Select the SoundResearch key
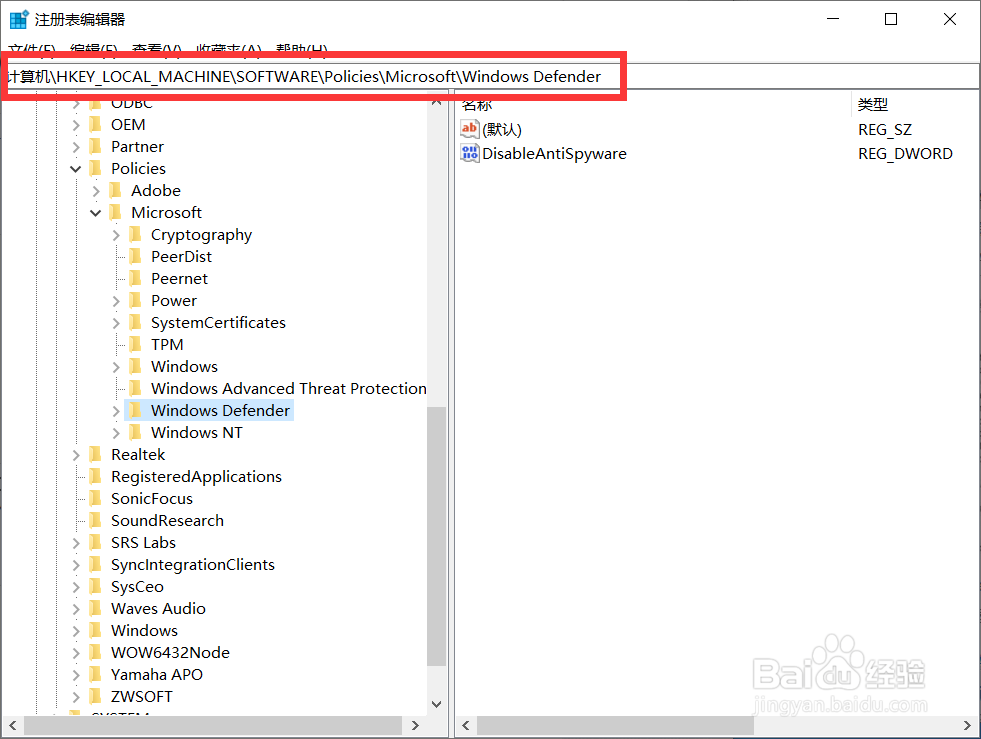The image size is (981, 739). 167,521
